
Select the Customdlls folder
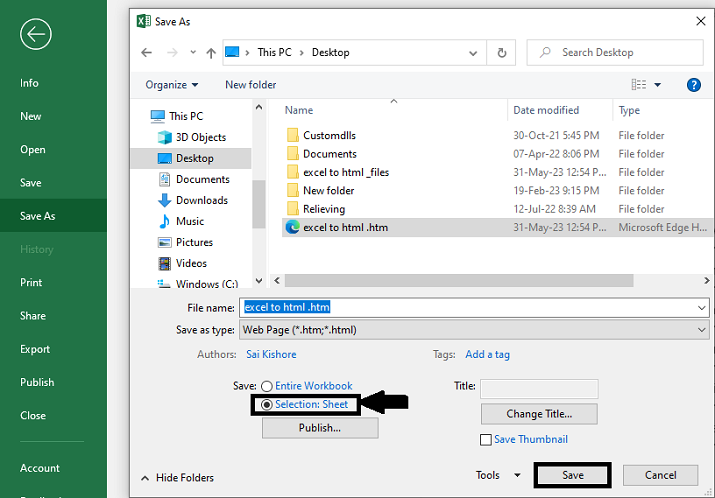329,135
